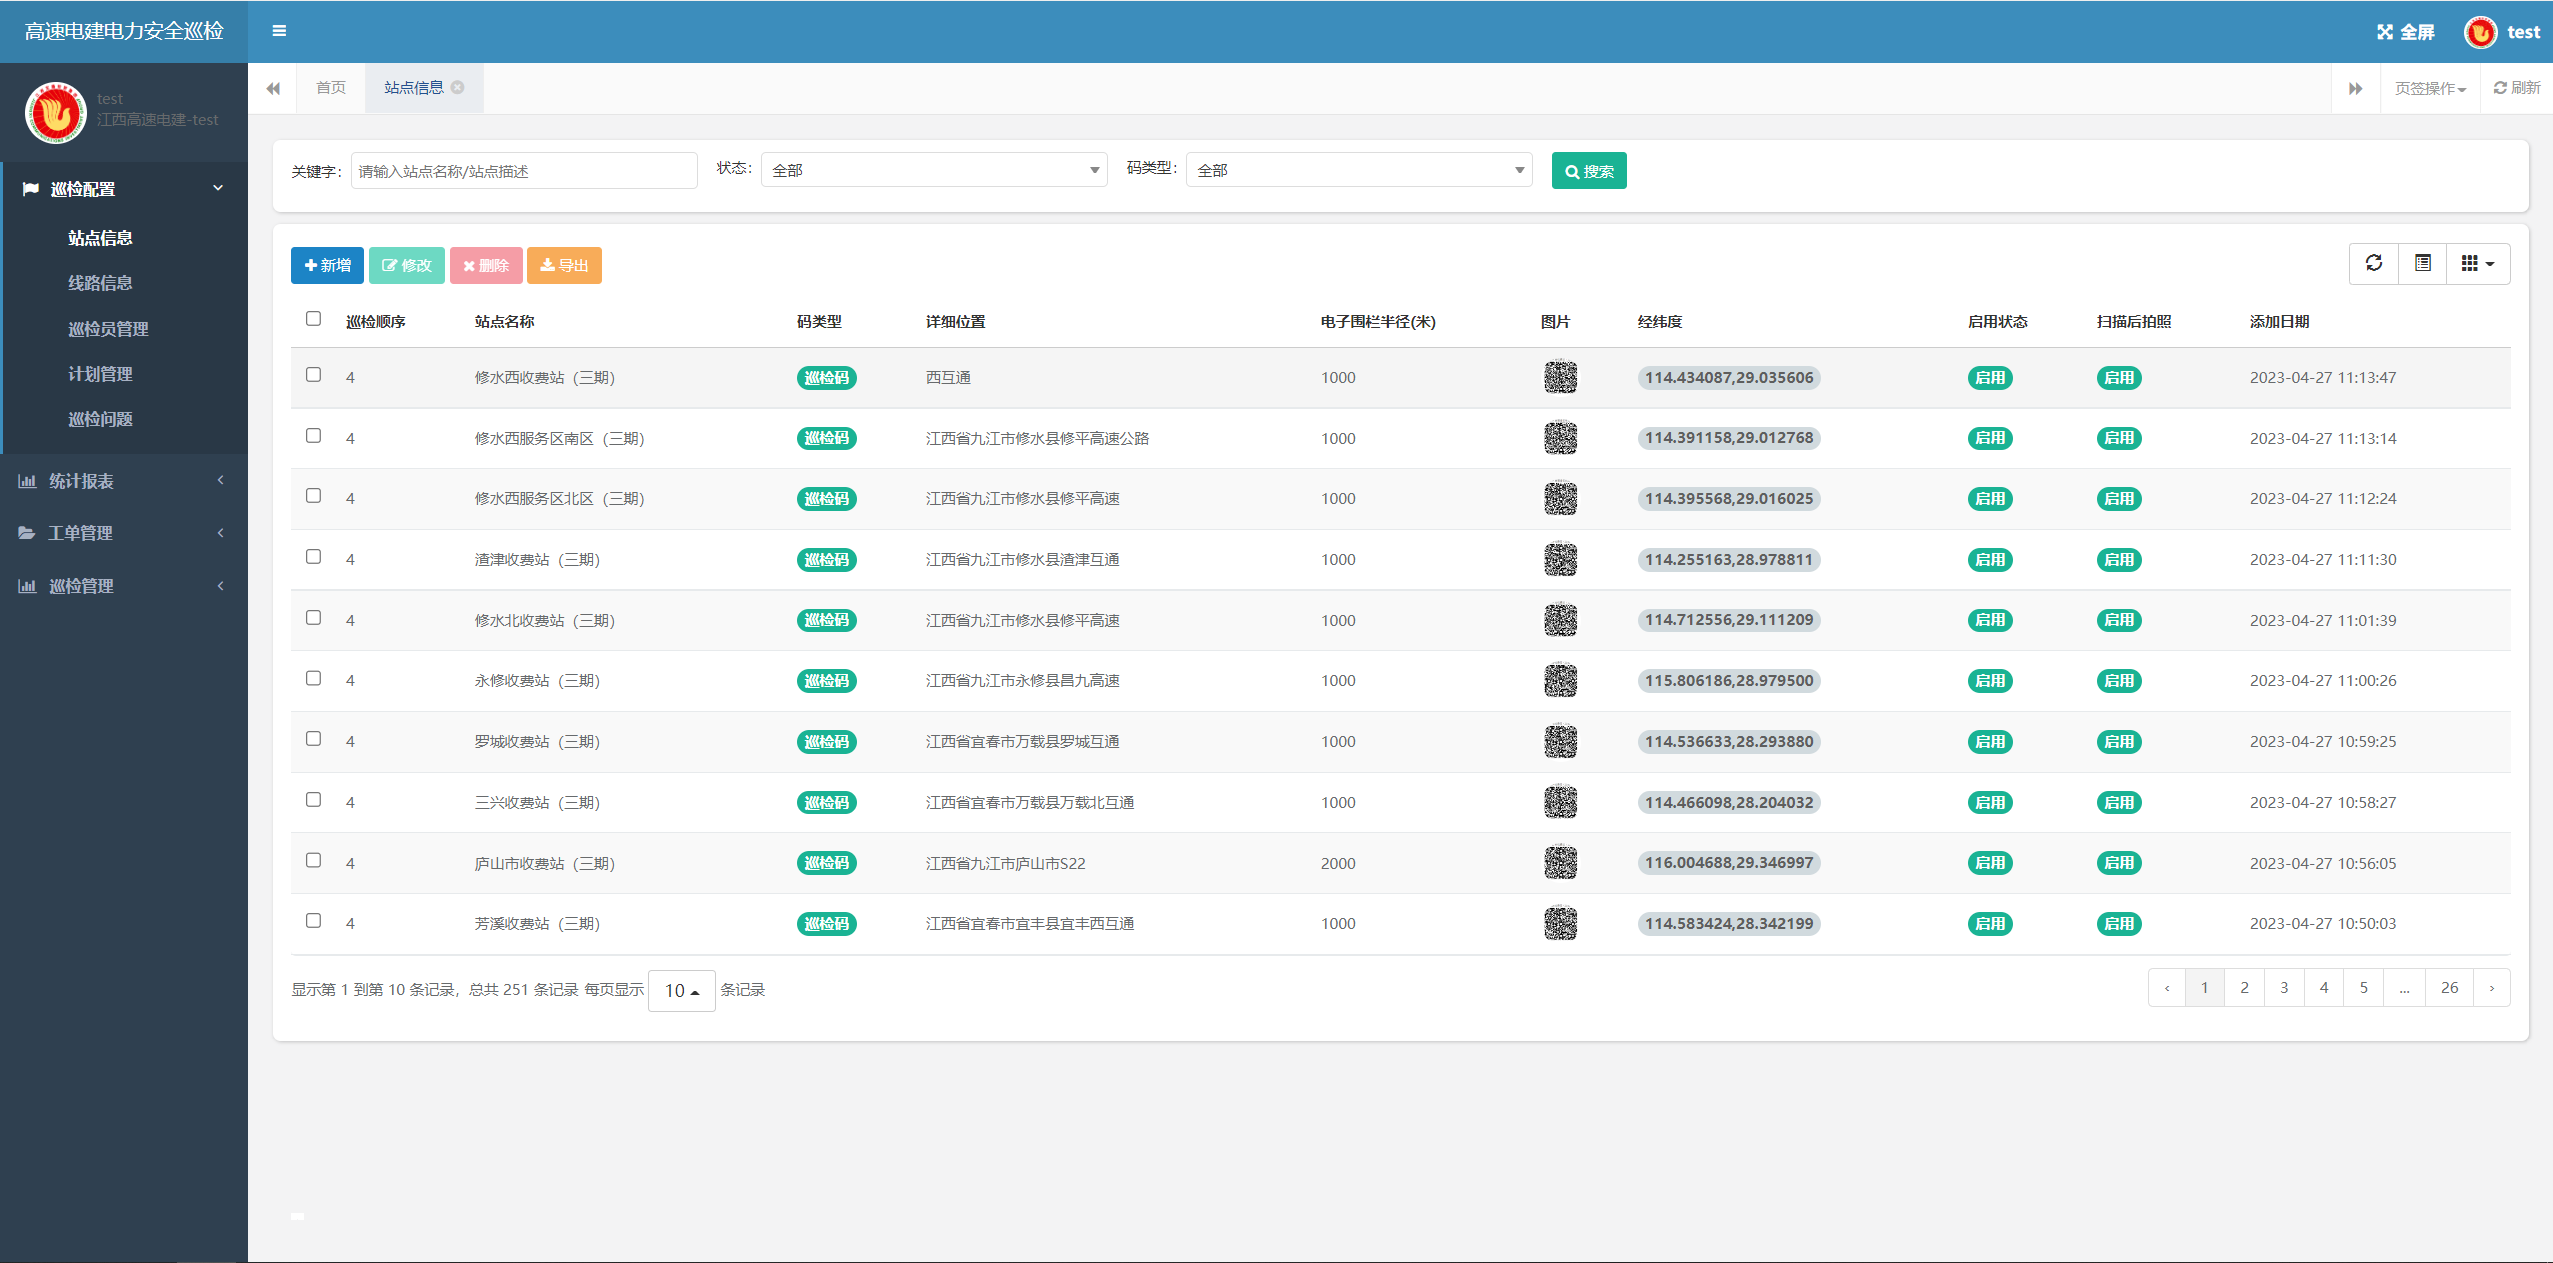Screen dimensions: 2553x1263
Task: Navigate to page 2
Action: 2245,988
